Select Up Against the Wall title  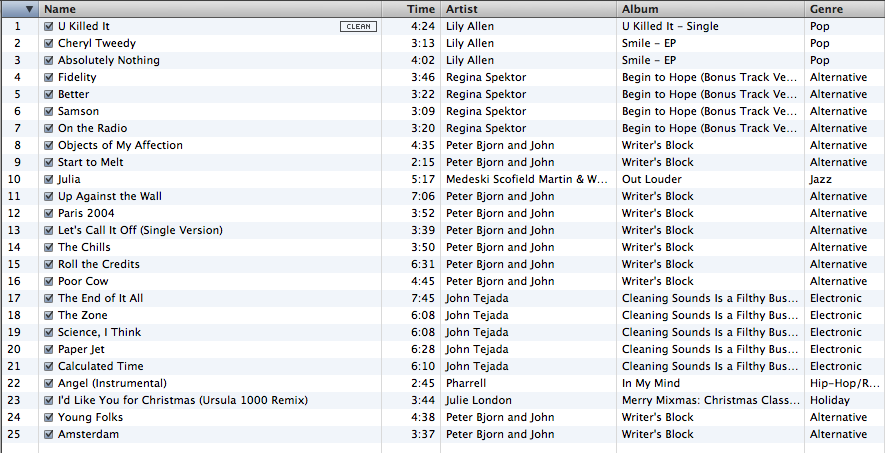[x=110, y=196]
